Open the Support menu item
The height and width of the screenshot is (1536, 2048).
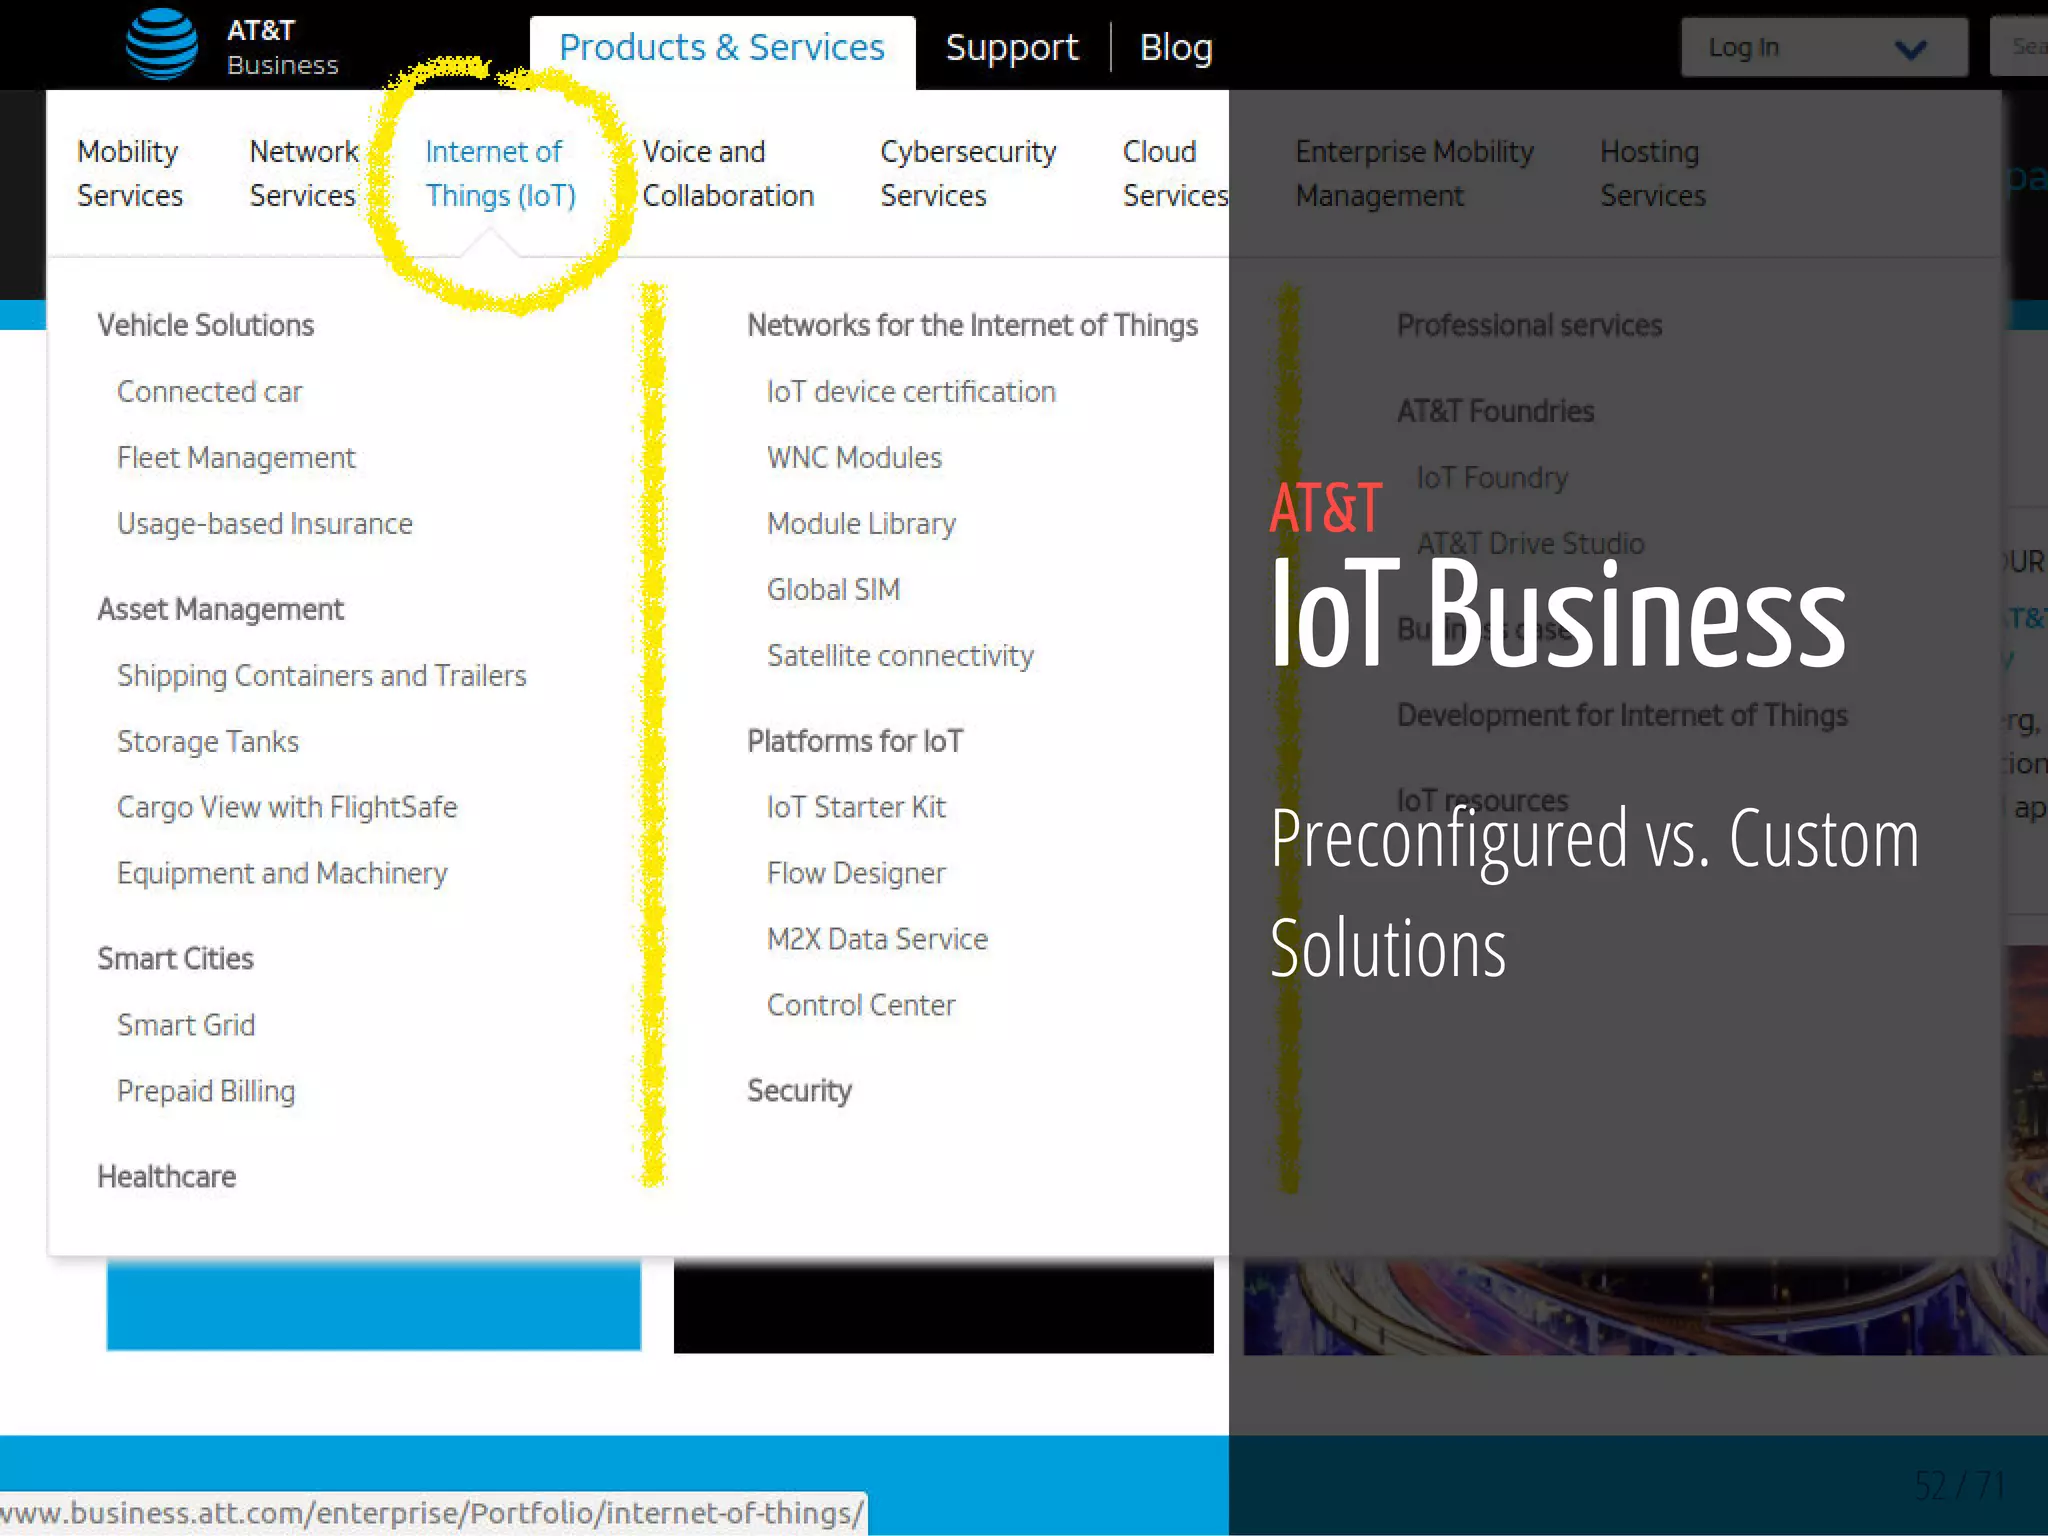[1012, 47]
